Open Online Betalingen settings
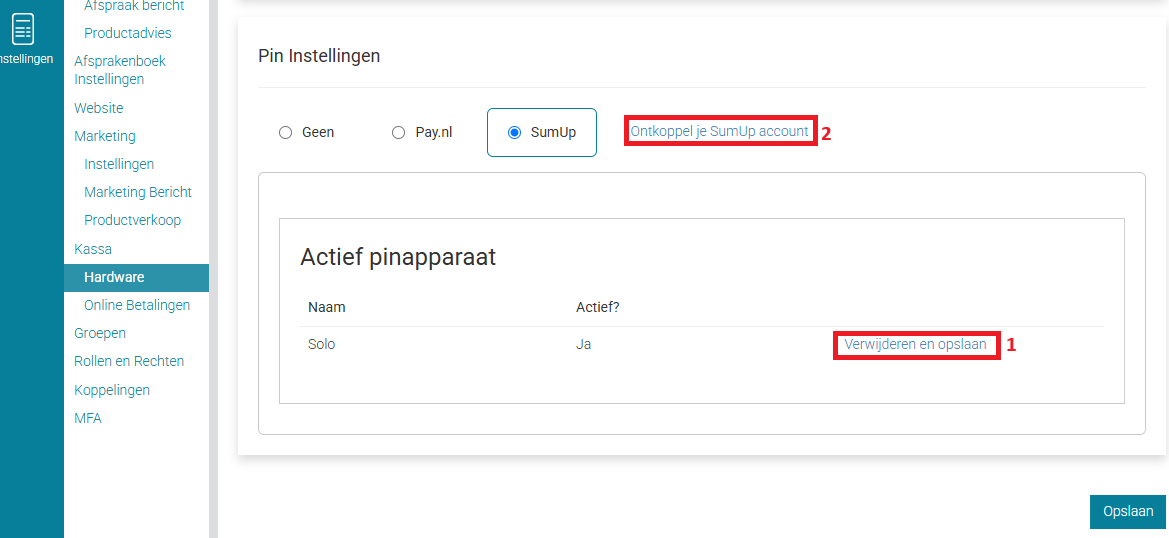Image resolution: width=1169 pixels, height=538 pixels. 137,305
